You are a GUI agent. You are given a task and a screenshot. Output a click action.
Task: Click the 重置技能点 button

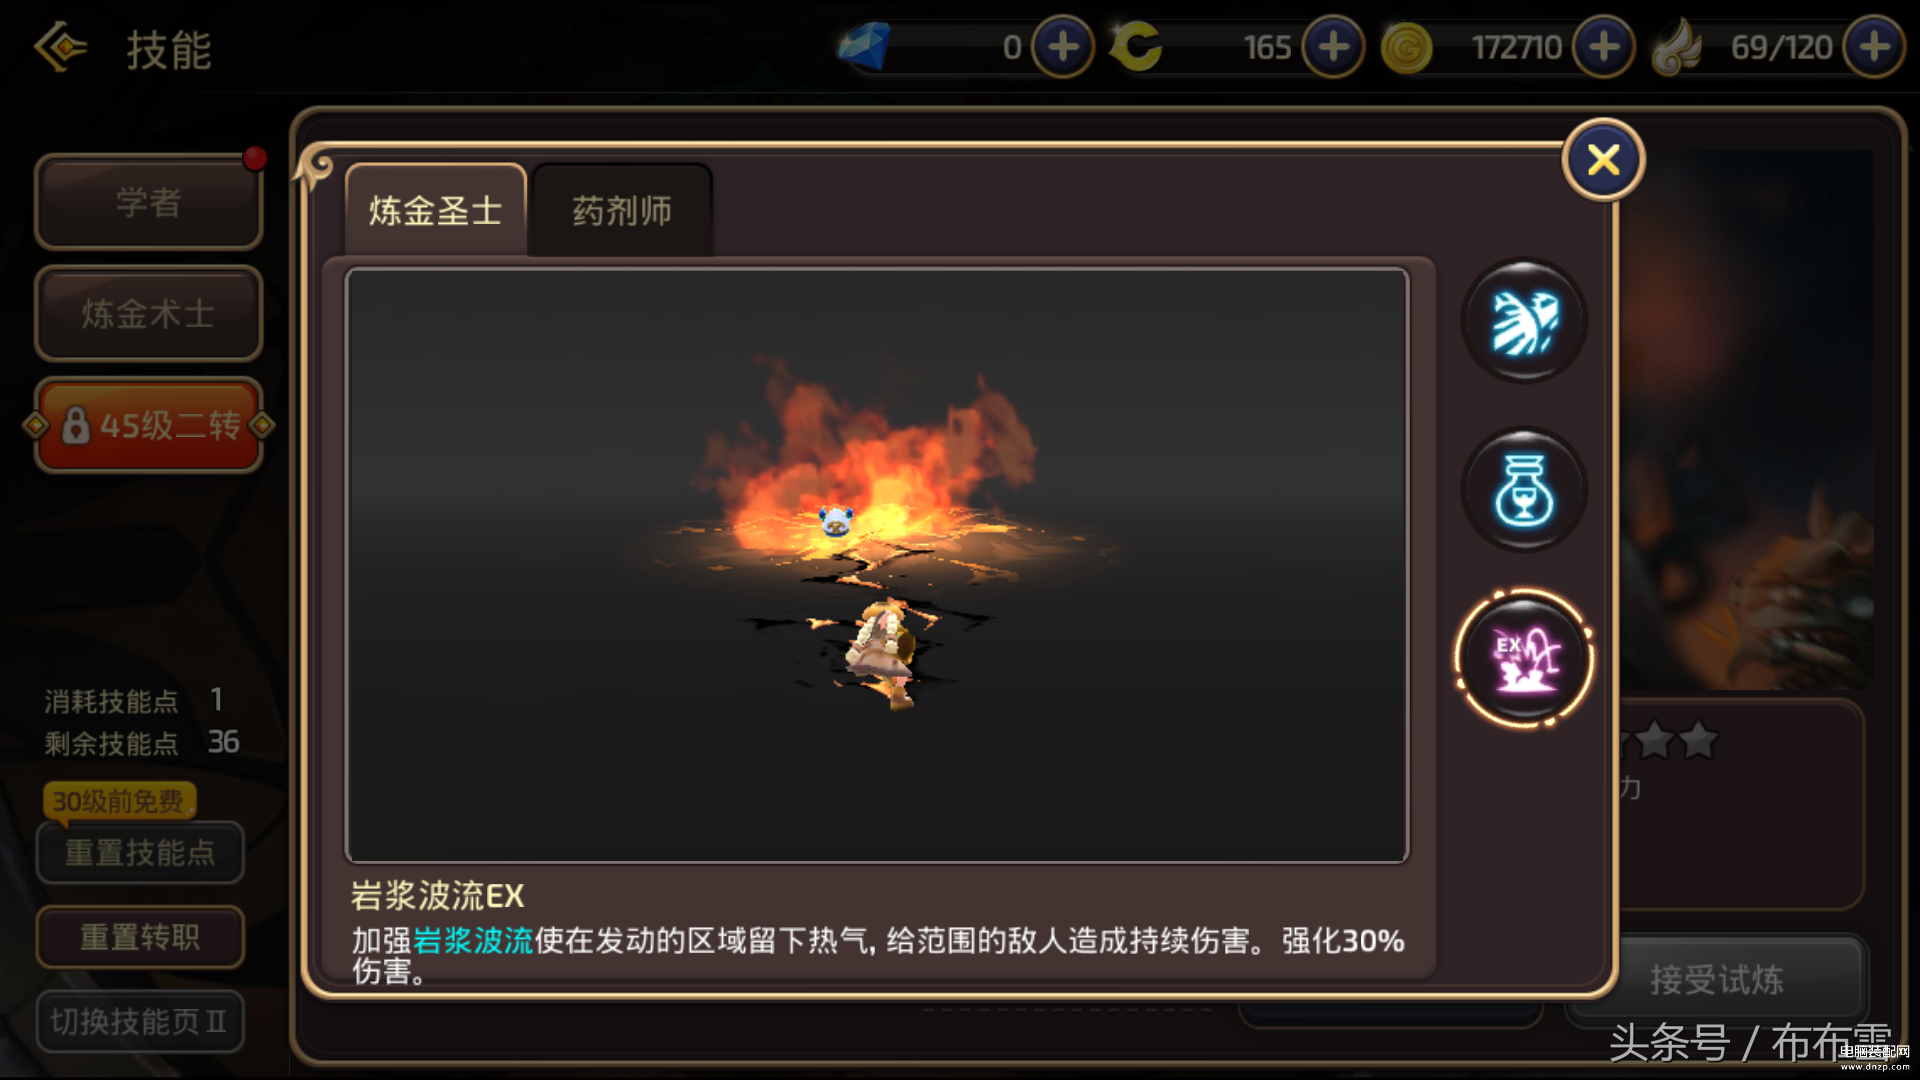pos(140,852)
